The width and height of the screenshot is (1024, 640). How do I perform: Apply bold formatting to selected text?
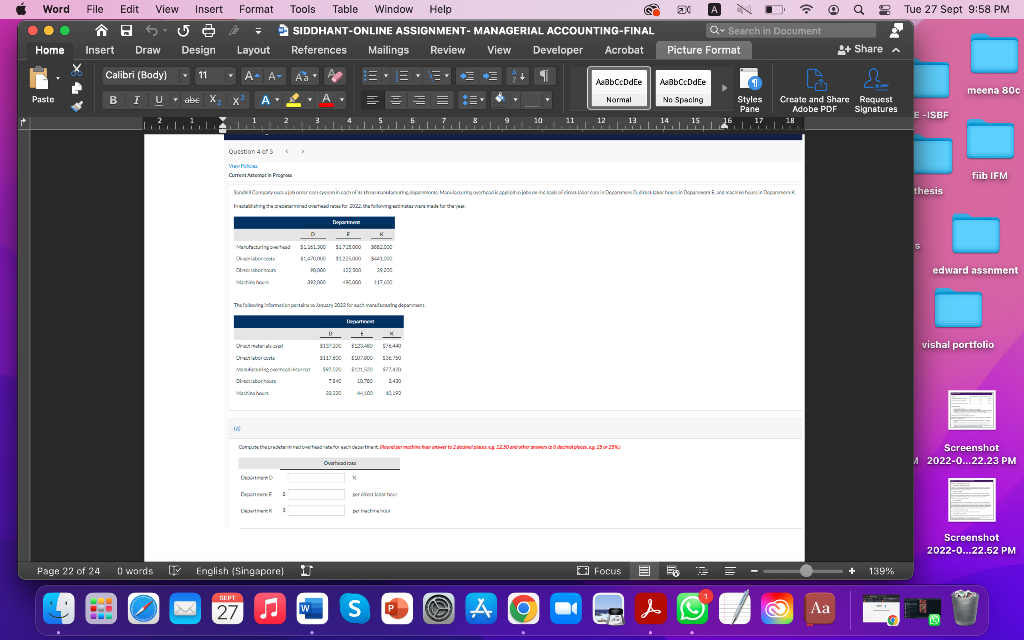point(113,99)
